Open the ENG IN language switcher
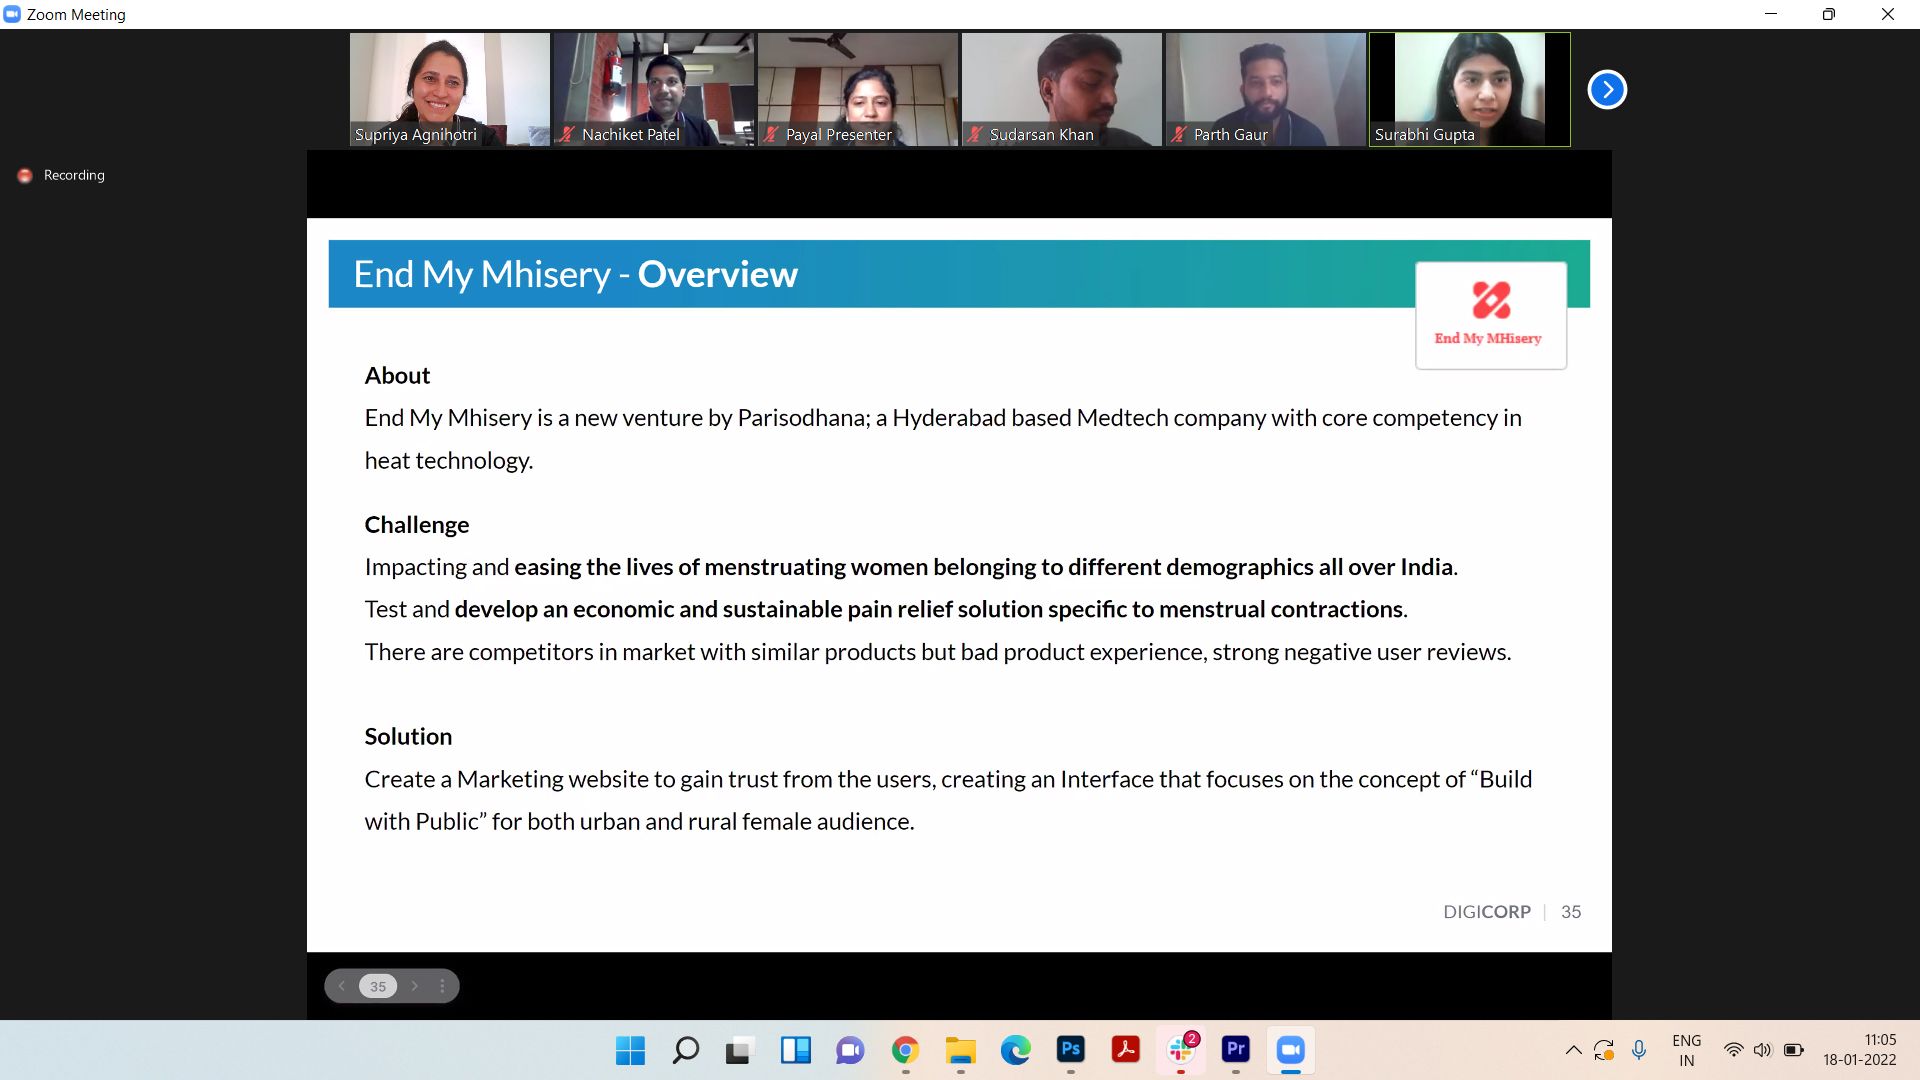The width and height of the screenshot is (1920, 1080). [1686, 1050]
